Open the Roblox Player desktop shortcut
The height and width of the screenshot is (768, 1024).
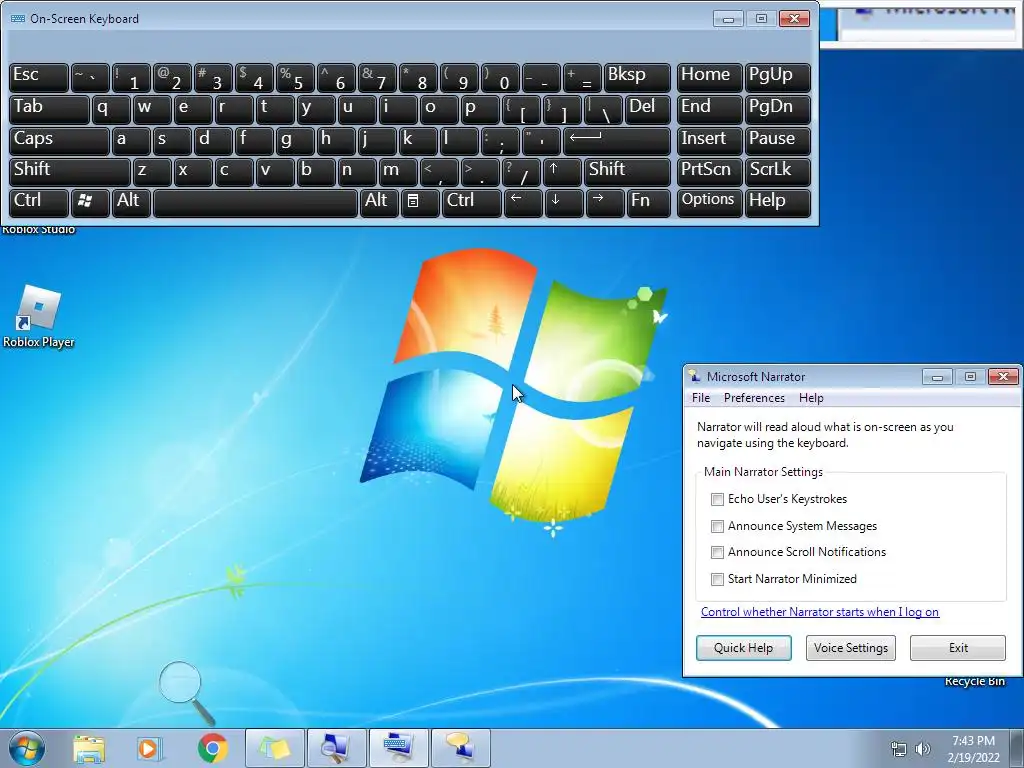pos(39,317)
